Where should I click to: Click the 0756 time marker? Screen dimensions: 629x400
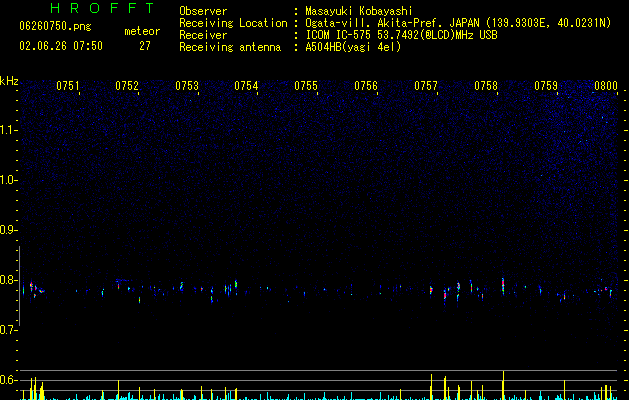366,85
